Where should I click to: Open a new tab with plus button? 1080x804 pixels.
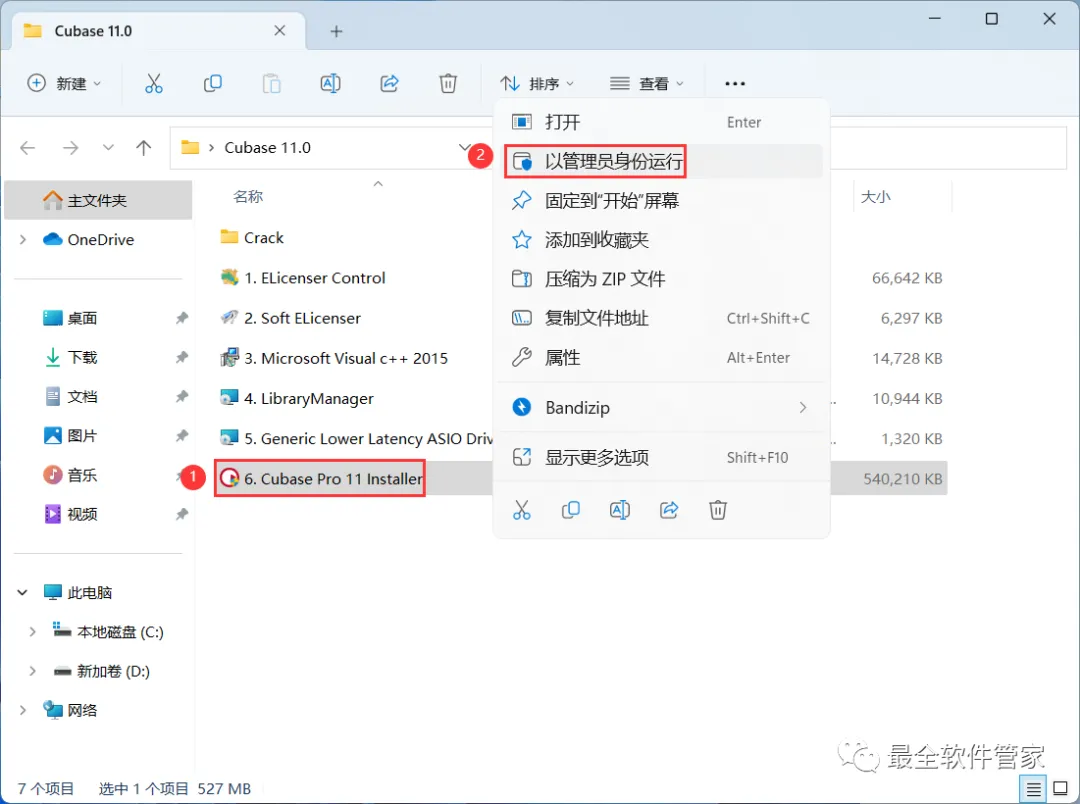point(336,31)
